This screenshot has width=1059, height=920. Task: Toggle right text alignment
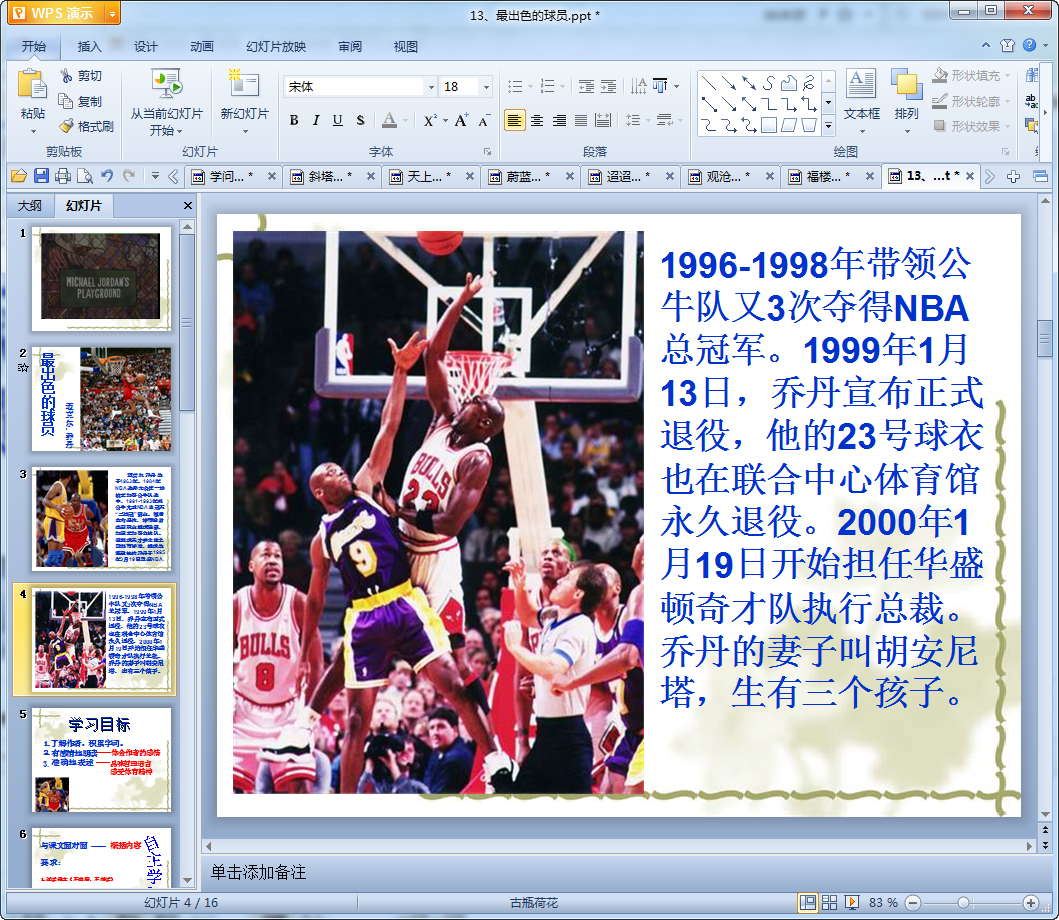tap(559, 120)
